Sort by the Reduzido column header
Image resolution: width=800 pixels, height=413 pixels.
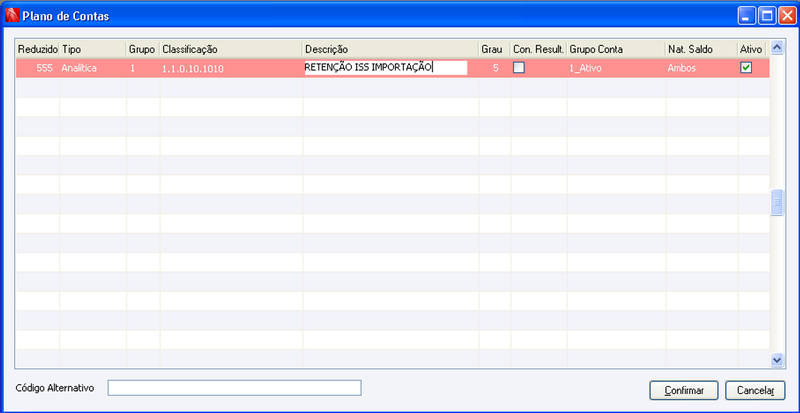[38, 50]
